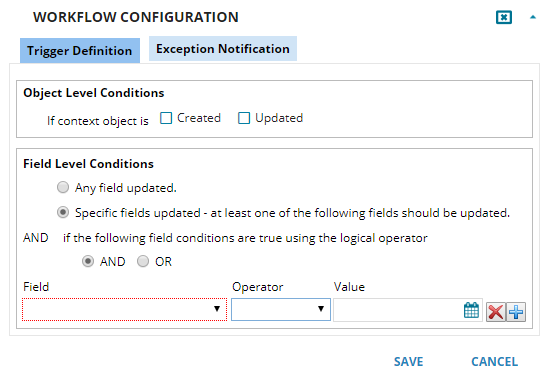
Task: Switch to the Exception Notification tab
Action: click(223, 49)
